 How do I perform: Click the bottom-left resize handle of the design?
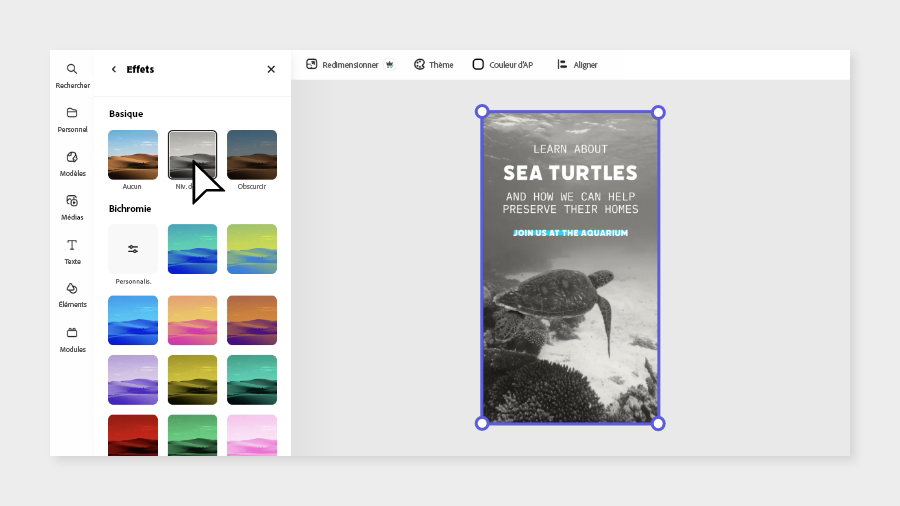coord(482,423)
